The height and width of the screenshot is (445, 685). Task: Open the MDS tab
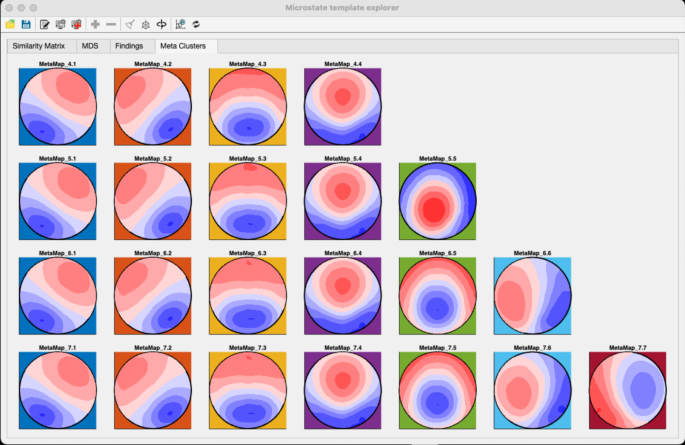pos(90,46)
